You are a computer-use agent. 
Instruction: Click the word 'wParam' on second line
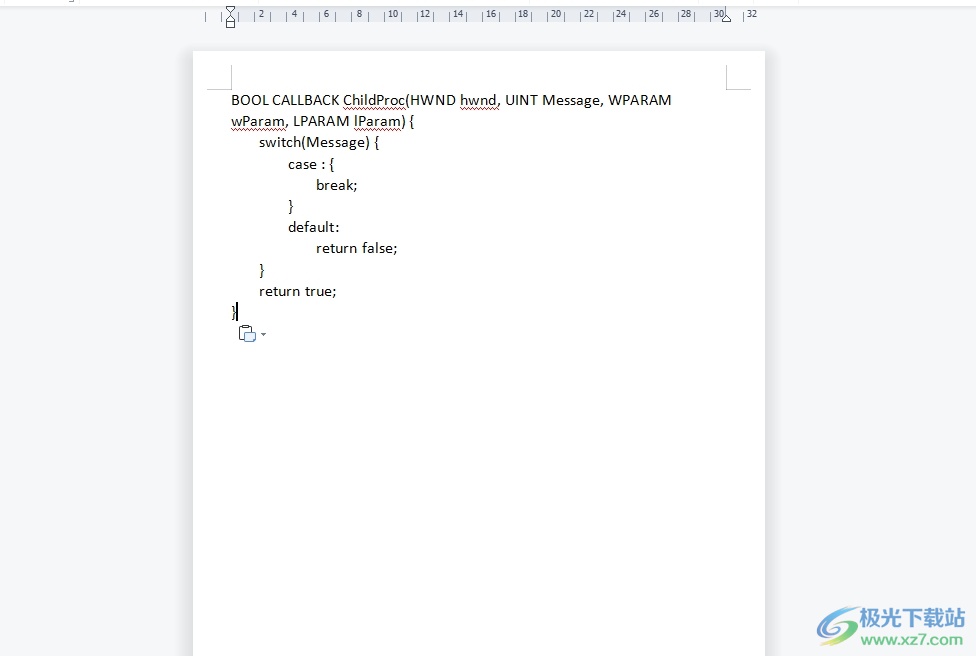tap(258, 121)
